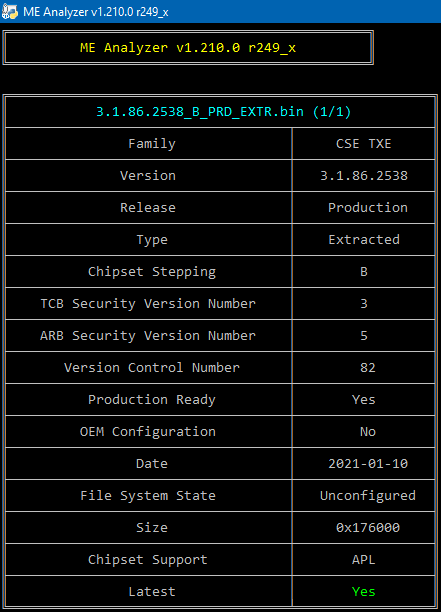
Task: Click the Chipset Stepping label
Action: click(x=152, y=272)
